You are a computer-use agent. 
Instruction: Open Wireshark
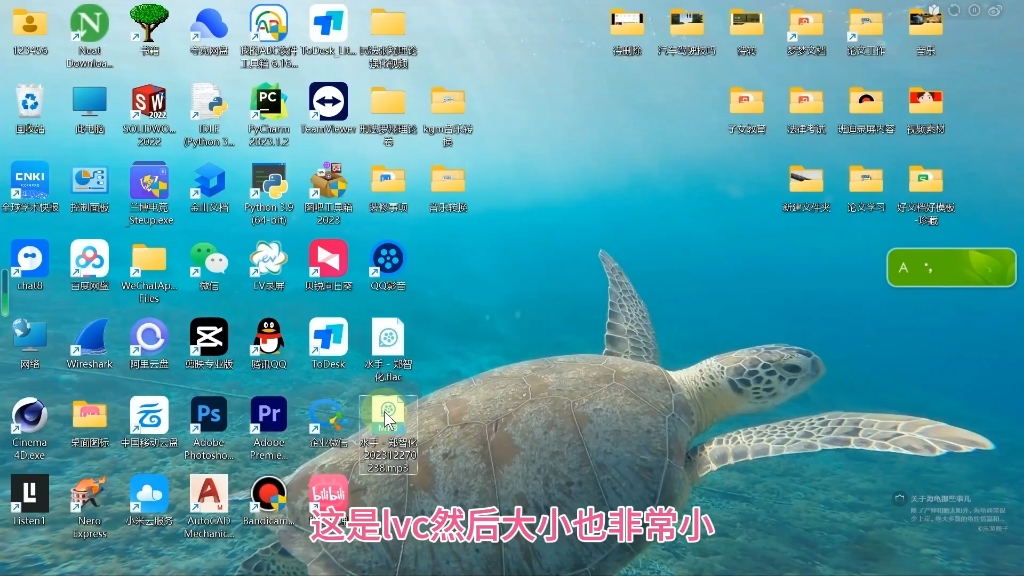coord(90,338)
